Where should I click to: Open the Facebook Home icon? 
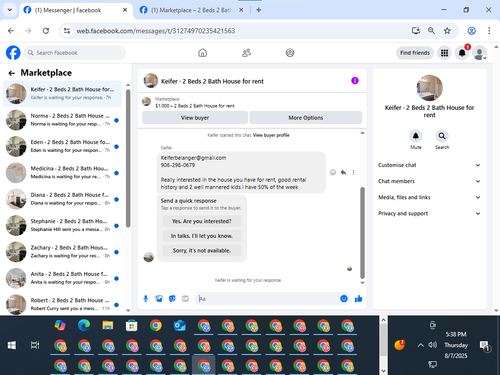(202, 53)
